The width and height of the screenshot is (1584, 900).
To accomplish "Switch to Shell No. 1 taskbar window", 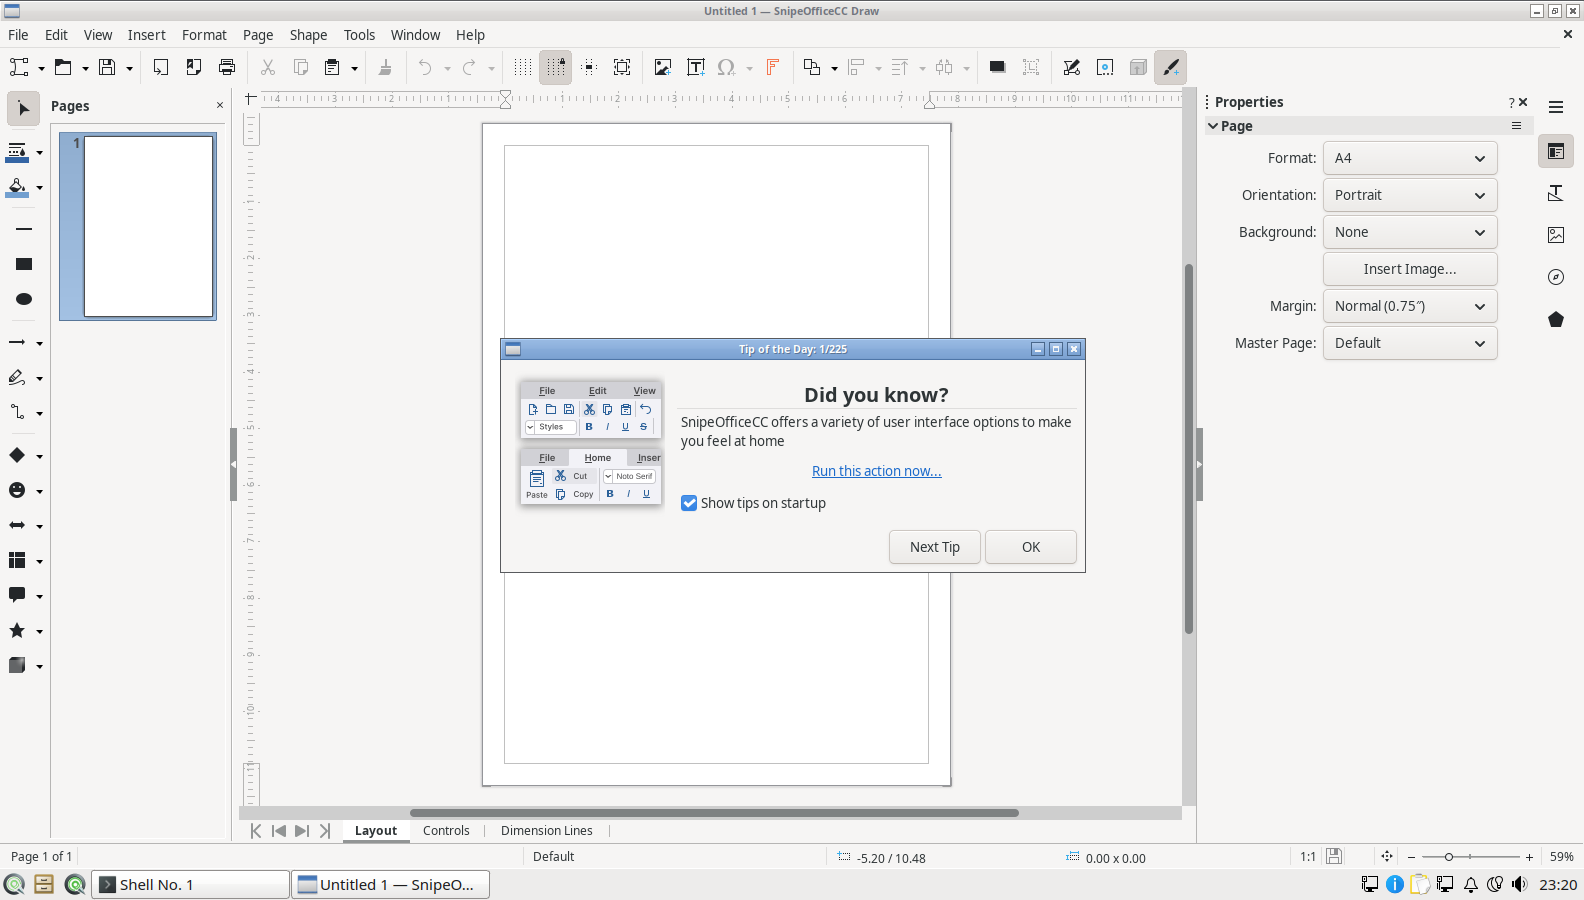I will coord(191,884).
